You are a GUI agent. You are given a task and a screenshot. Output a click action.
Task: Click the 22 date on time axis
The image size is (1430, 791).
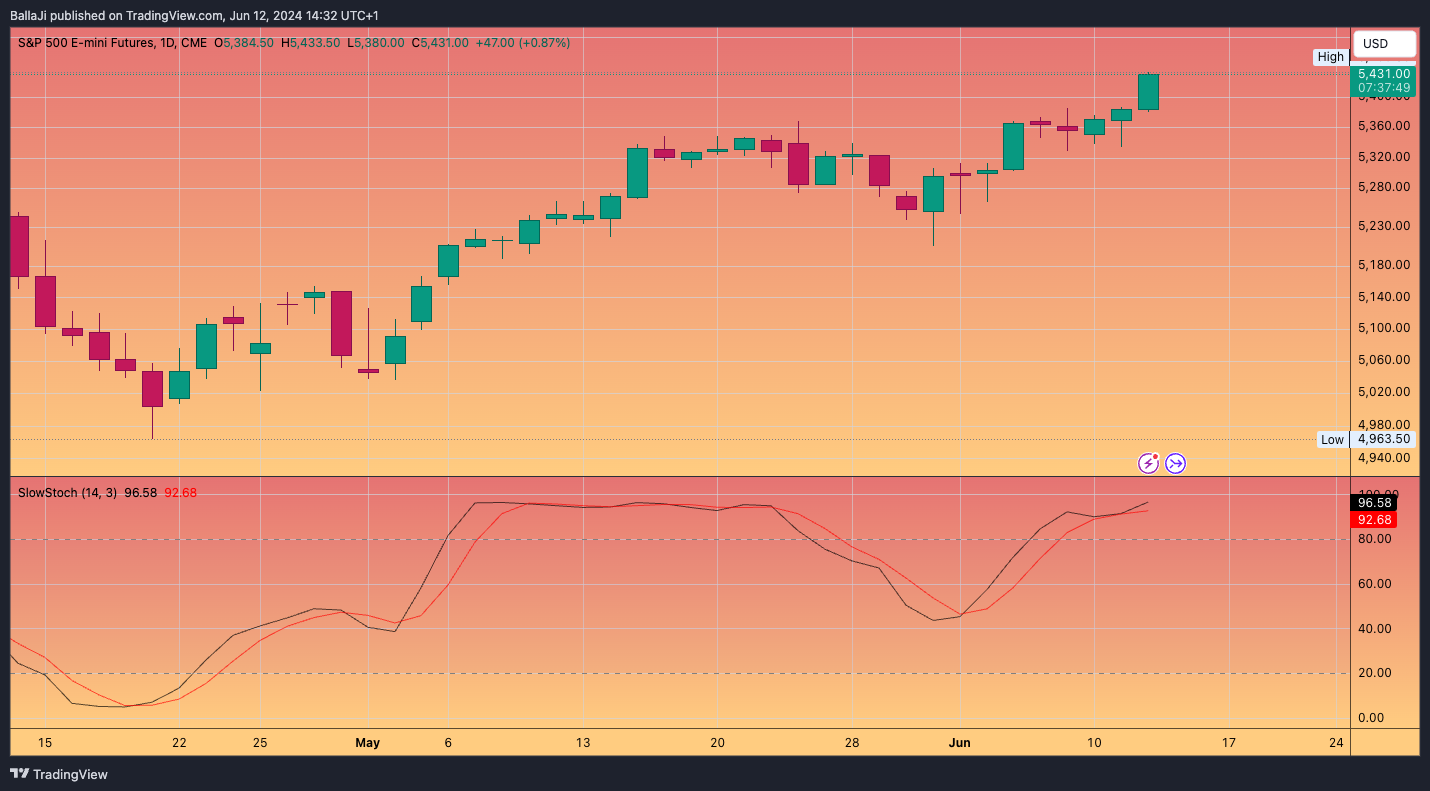pyautogui.click(x=179, y=742)
